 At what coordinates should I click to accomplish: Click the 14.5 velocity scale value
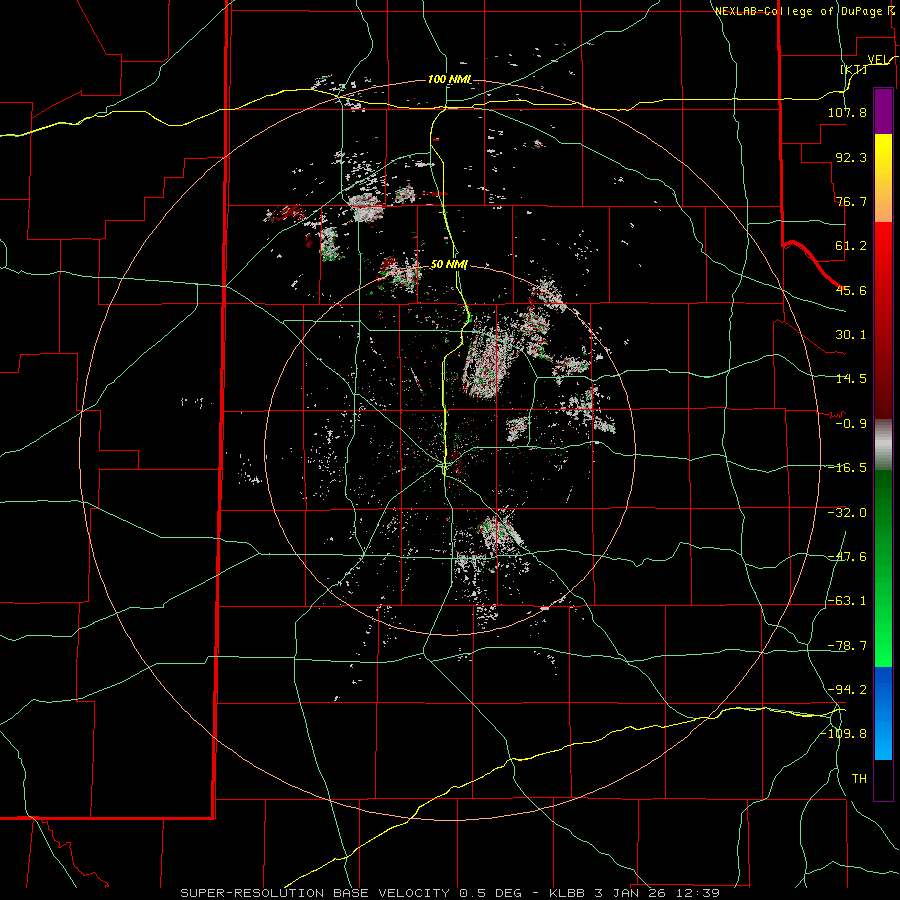pos(851,379)
